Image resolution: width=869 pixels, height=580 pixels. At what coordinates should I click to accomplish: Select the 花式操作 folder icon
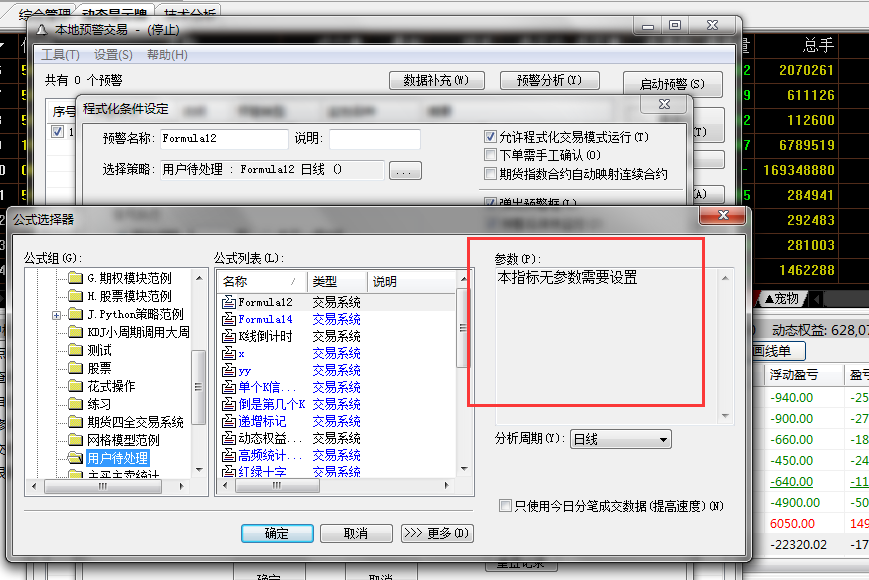75,386
